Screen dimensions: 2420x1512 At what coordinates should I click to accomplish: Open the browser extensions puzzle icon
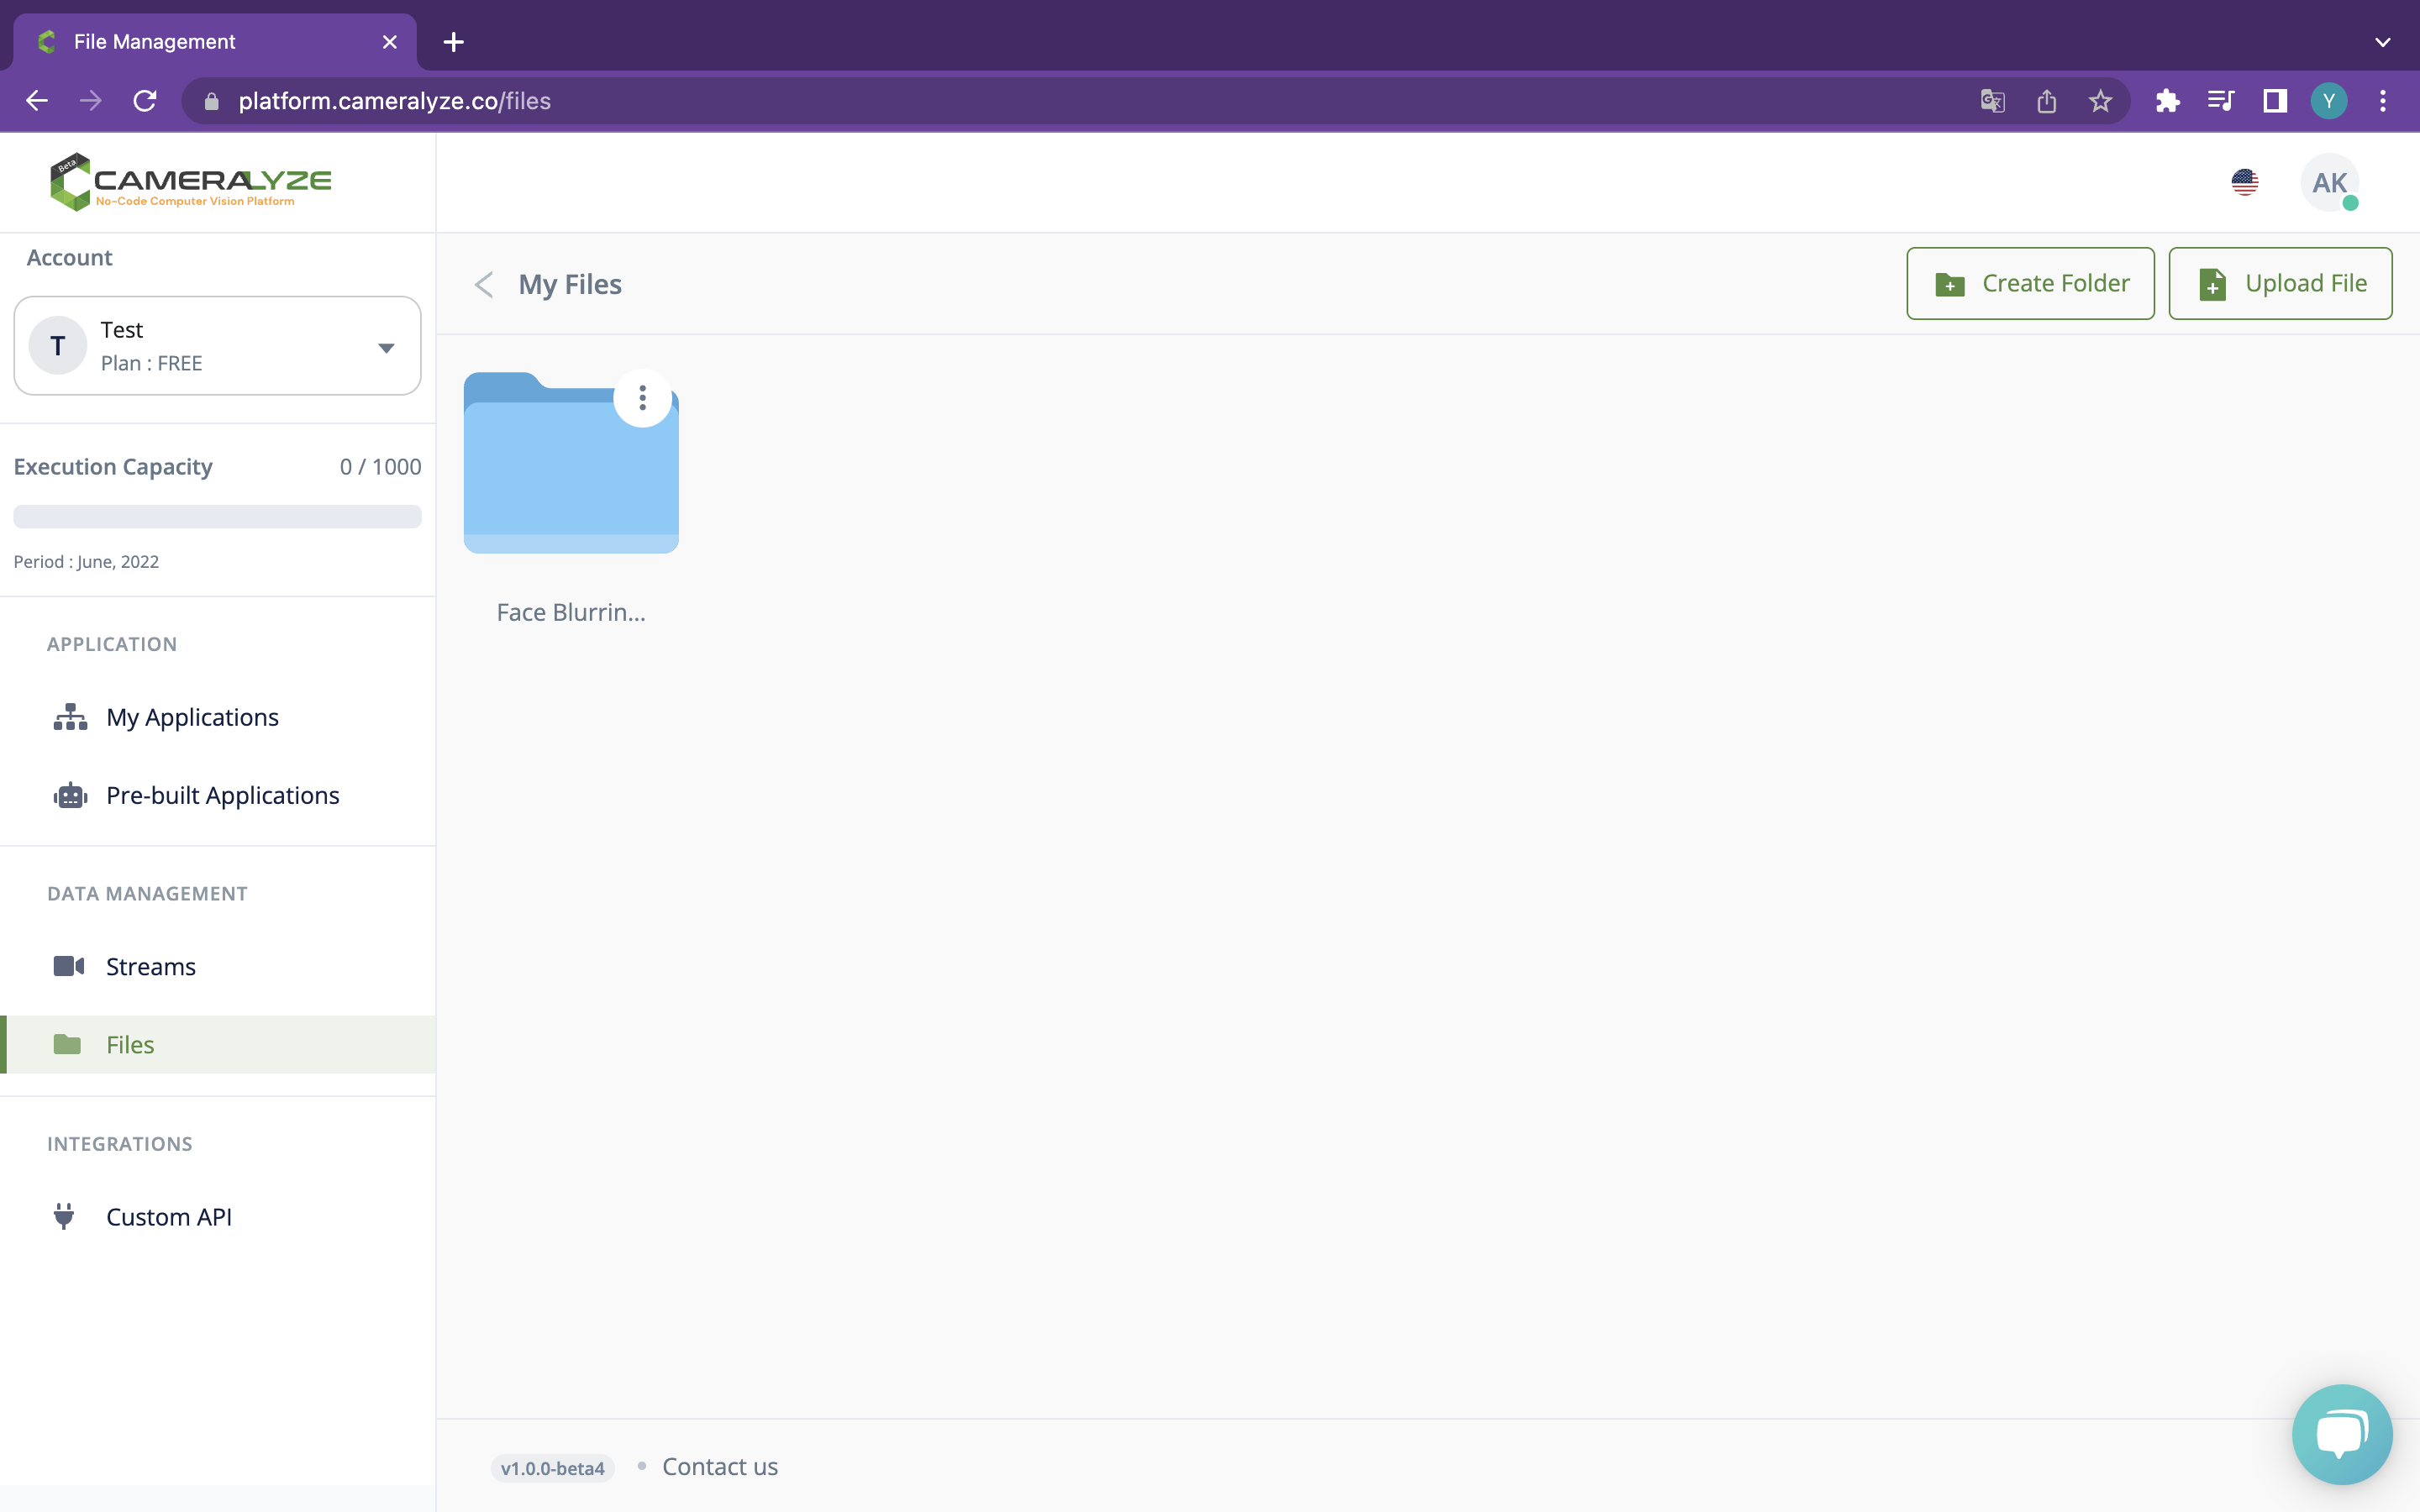pos(2167,101)
